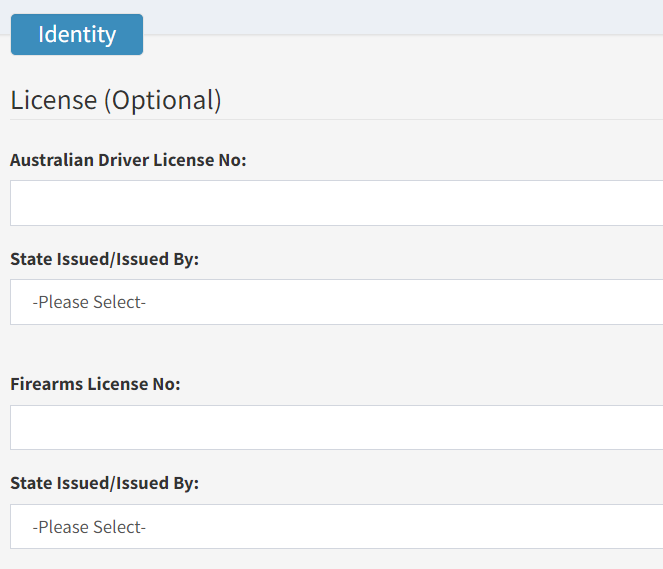663x569 pixels.
Task: Click empty space between state dropdown and Firearms label
Action: pyautogui.click(x=337, y=350)
